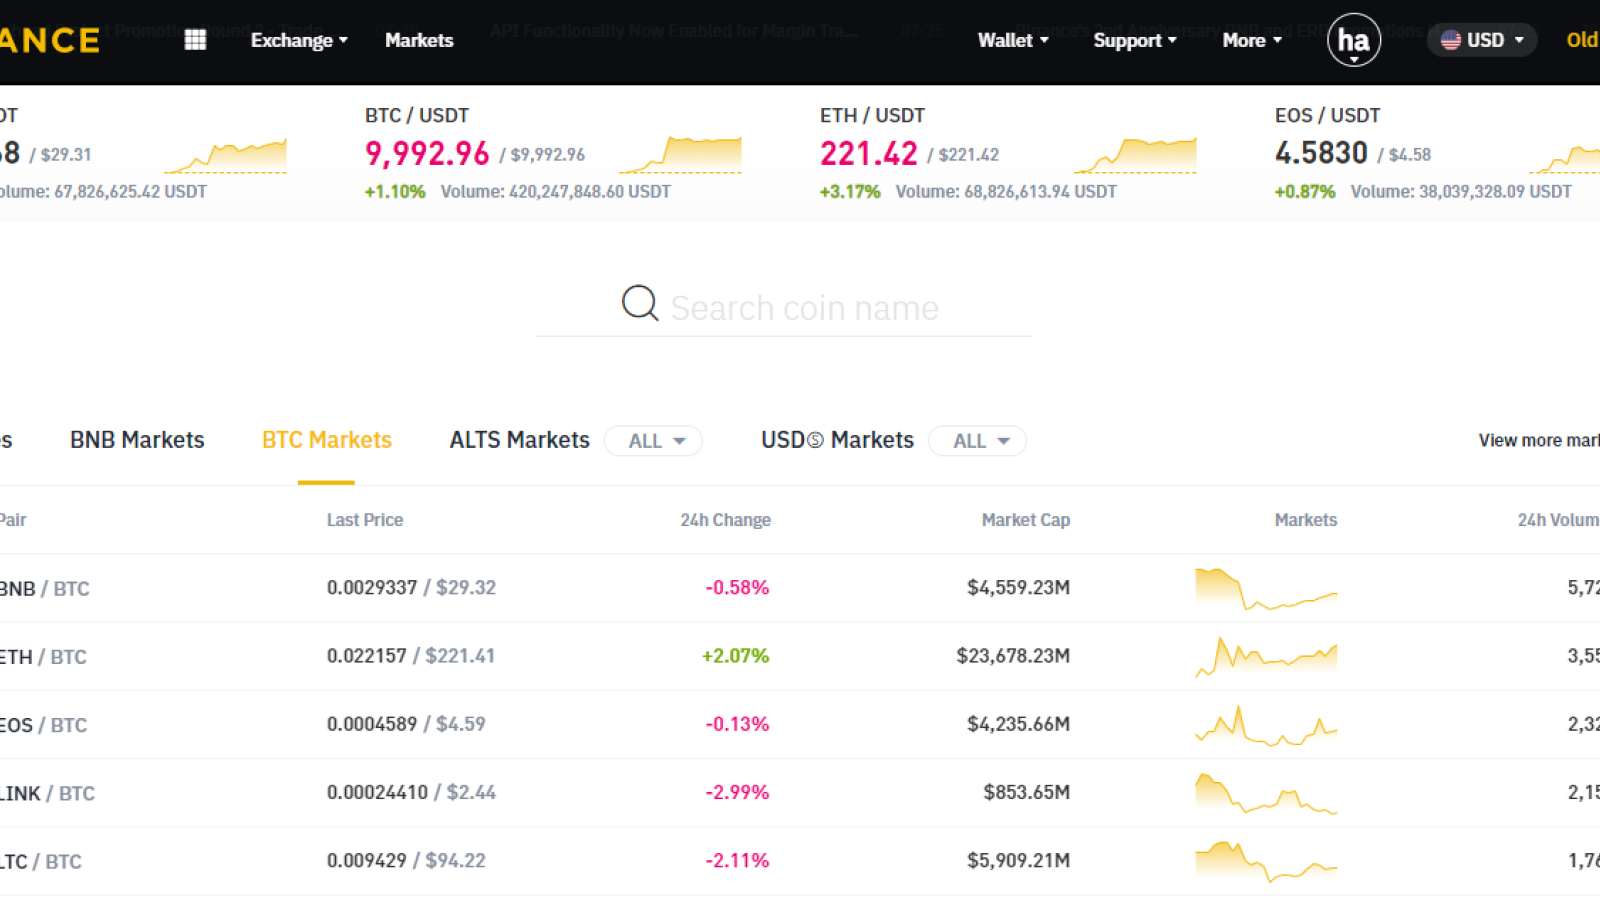Click market cap $4,235.66M
The height and width of the screenshot is (900, 1600).
(1018, 724)
